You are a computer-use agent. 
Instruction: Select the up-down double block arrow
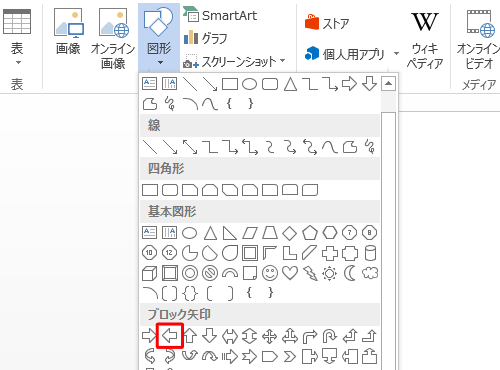[250, 336]
